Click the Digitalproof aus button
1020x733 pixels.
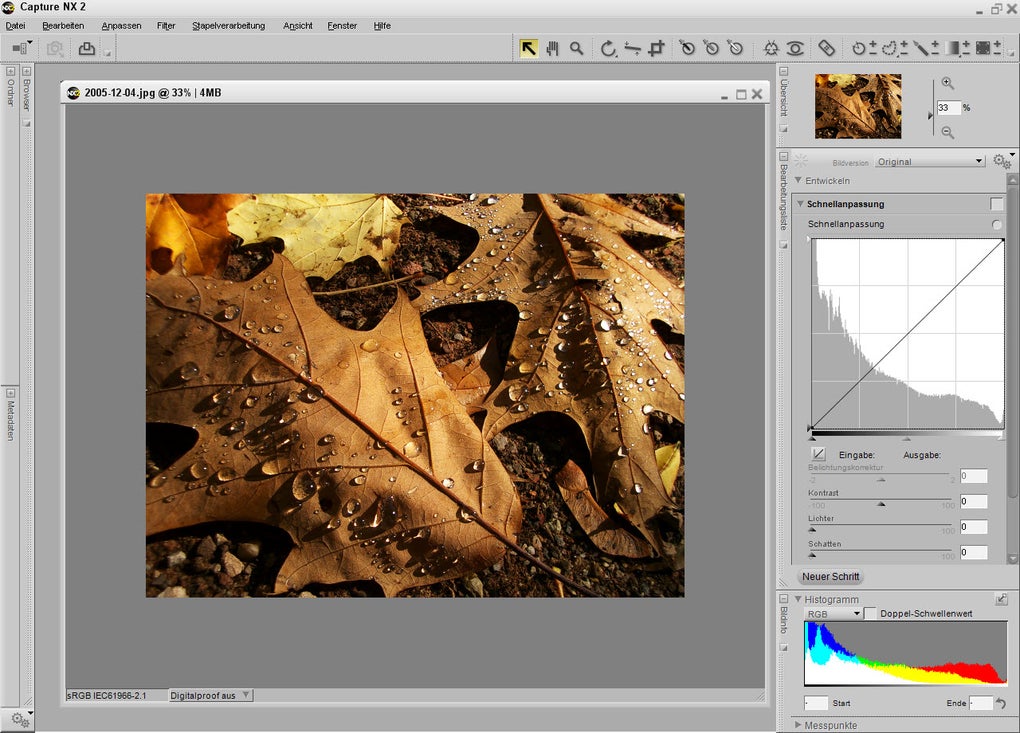(x=210, y=695)
